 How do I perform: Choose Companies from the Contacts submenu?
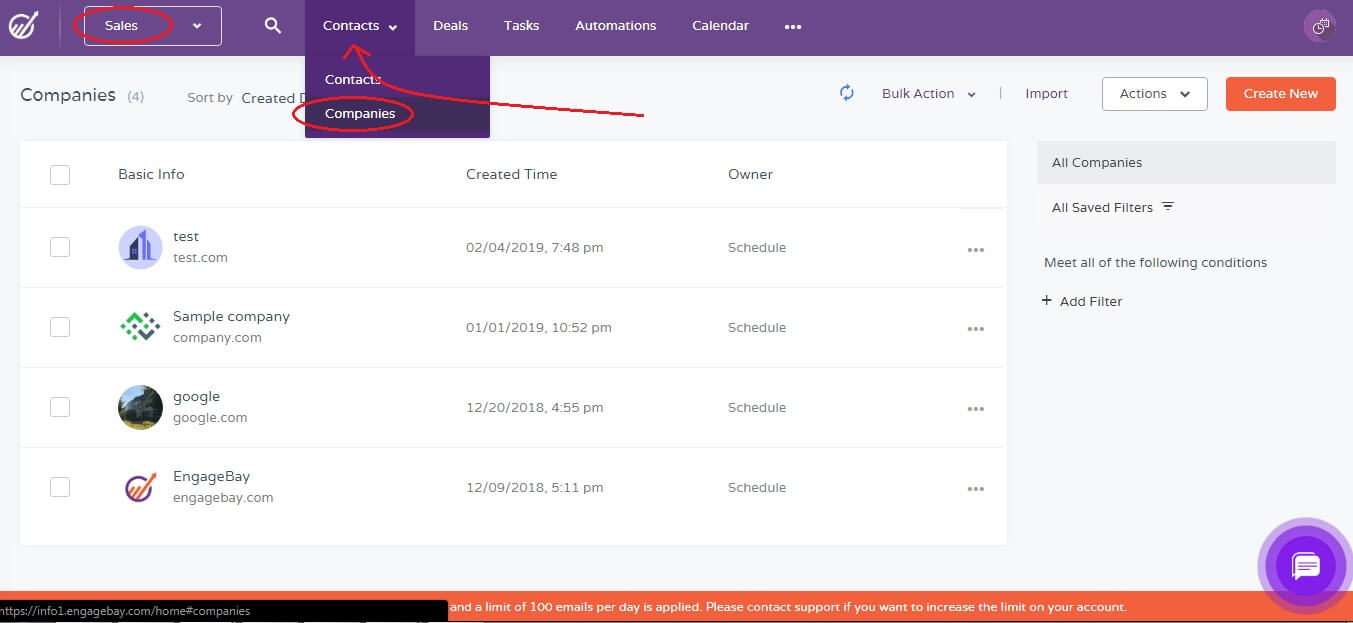coord(360,114)
